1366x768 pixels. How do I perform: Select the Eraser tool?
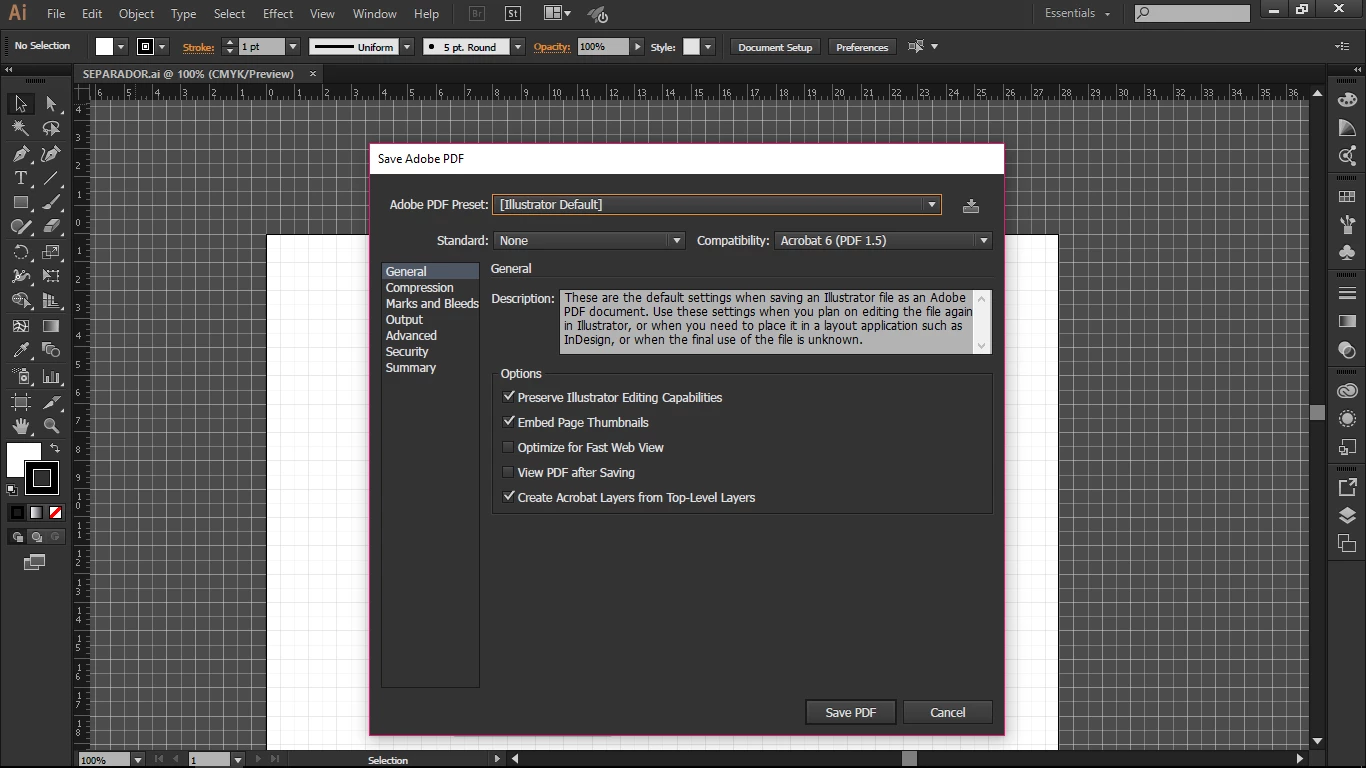51,226
